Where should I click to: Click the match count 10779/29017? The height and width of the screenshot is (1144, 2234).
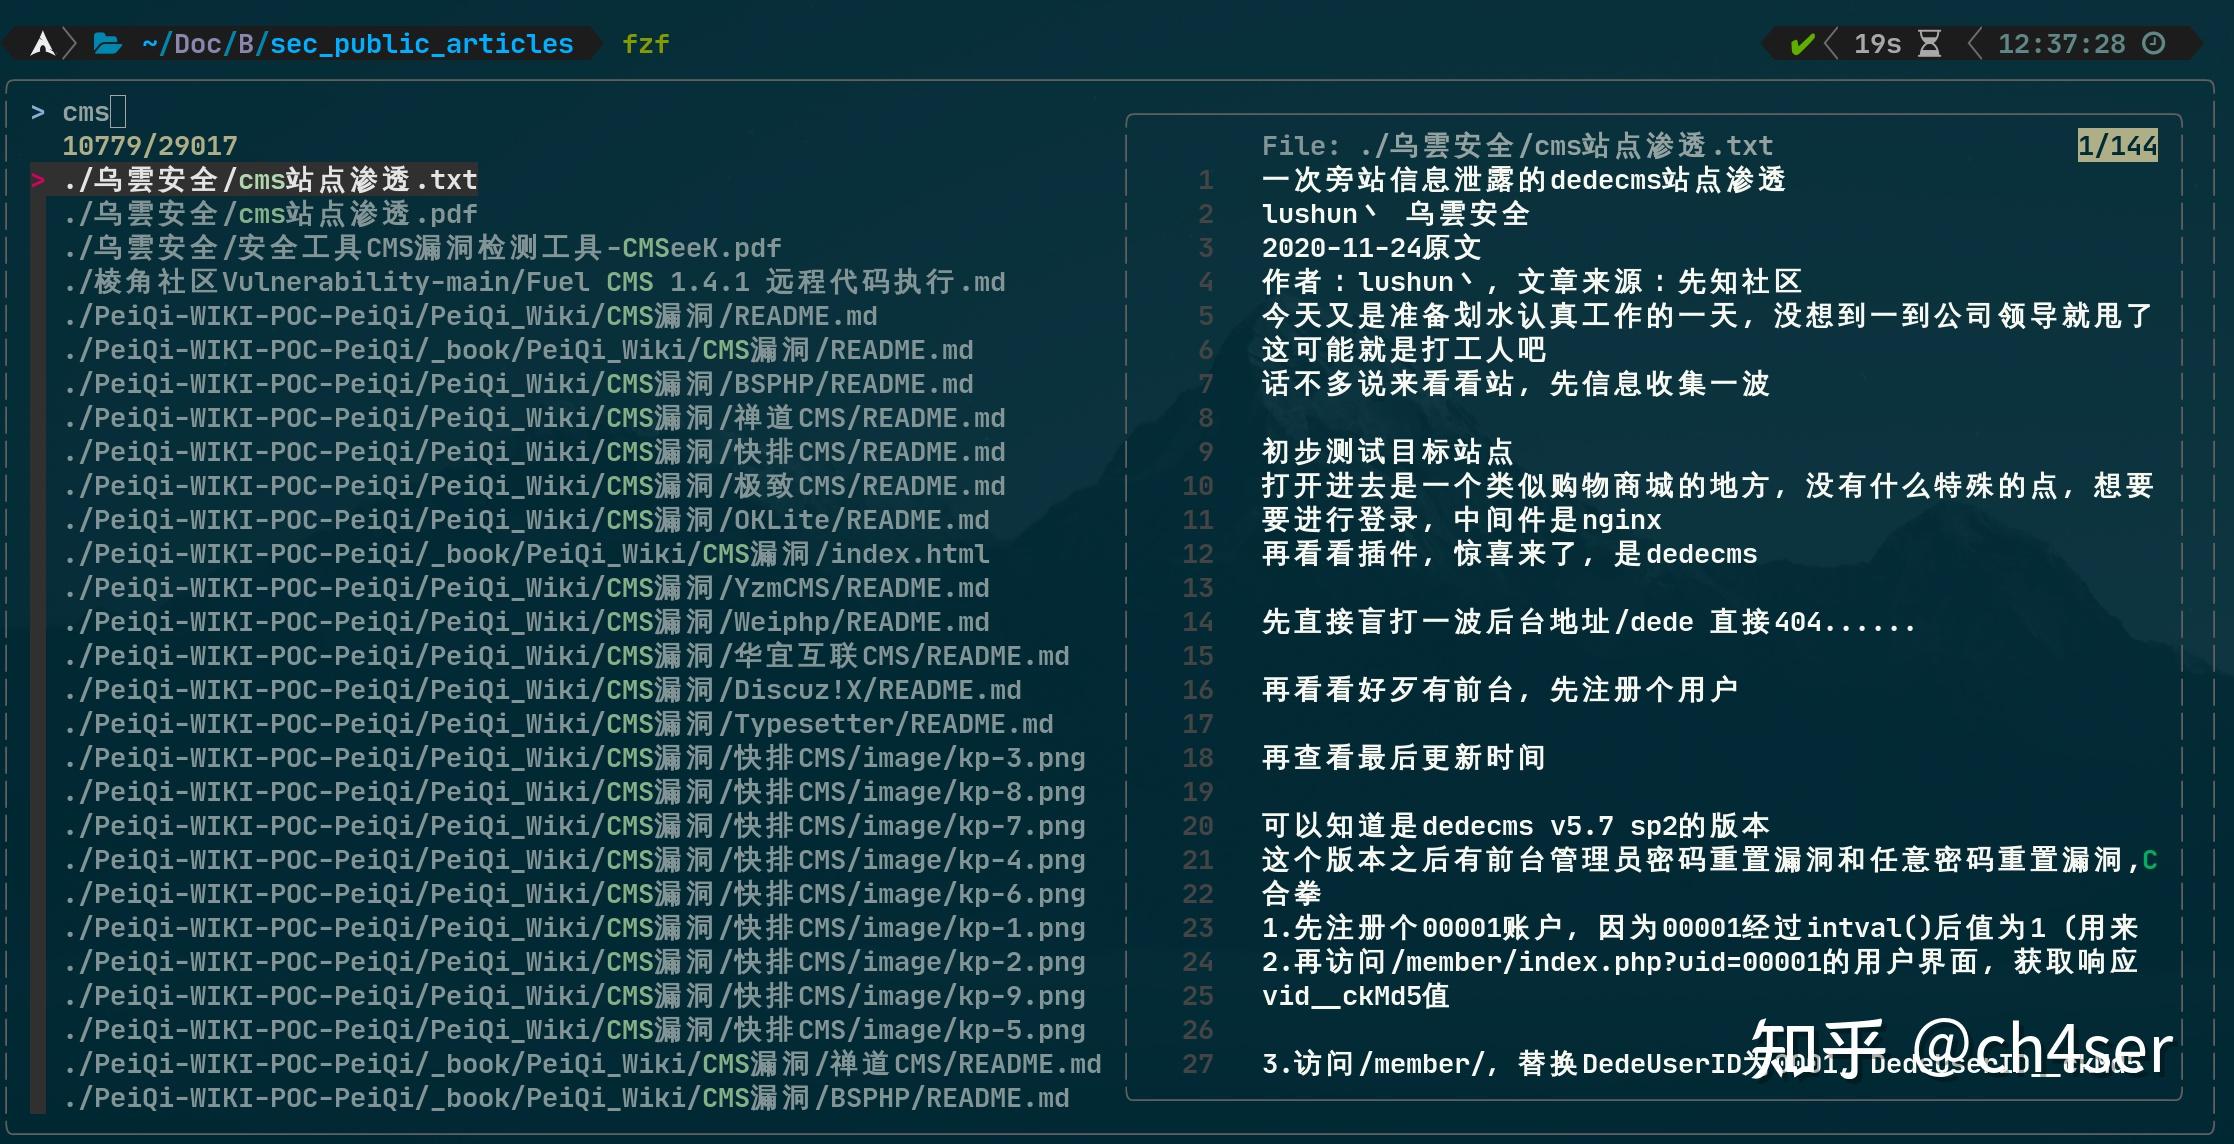[x=150, y=146]
